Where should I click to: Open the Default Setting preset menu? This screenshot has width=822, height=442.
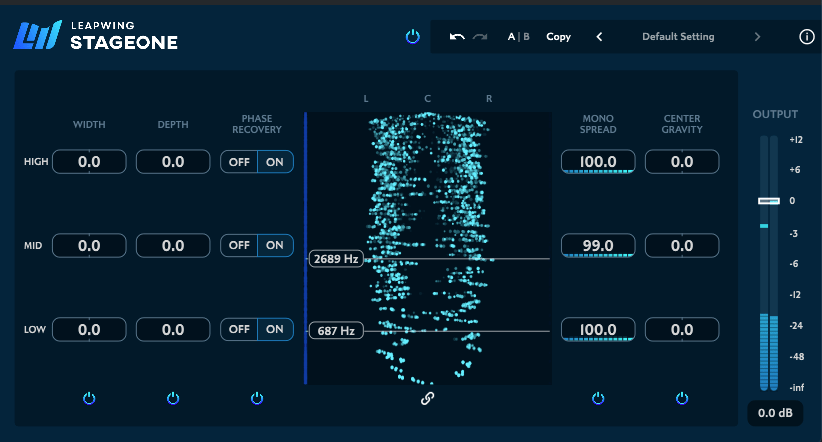pos(678,37)
